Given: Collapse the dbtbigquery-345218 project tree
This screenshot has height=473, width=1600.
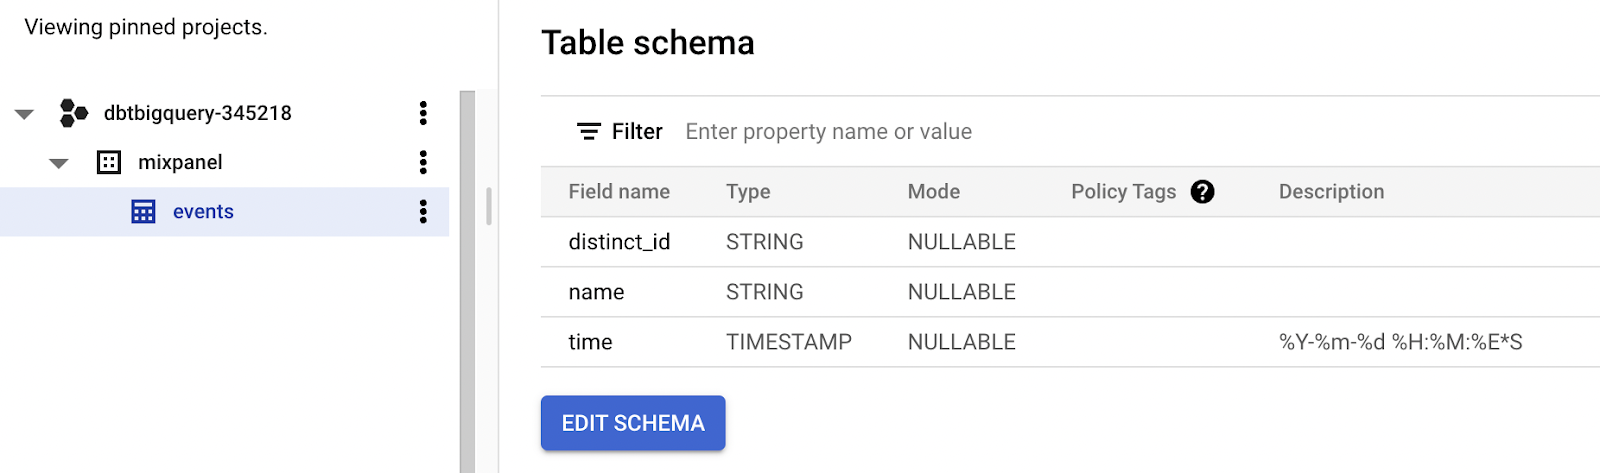Looking at the screenshot, I should click(24, 114).
